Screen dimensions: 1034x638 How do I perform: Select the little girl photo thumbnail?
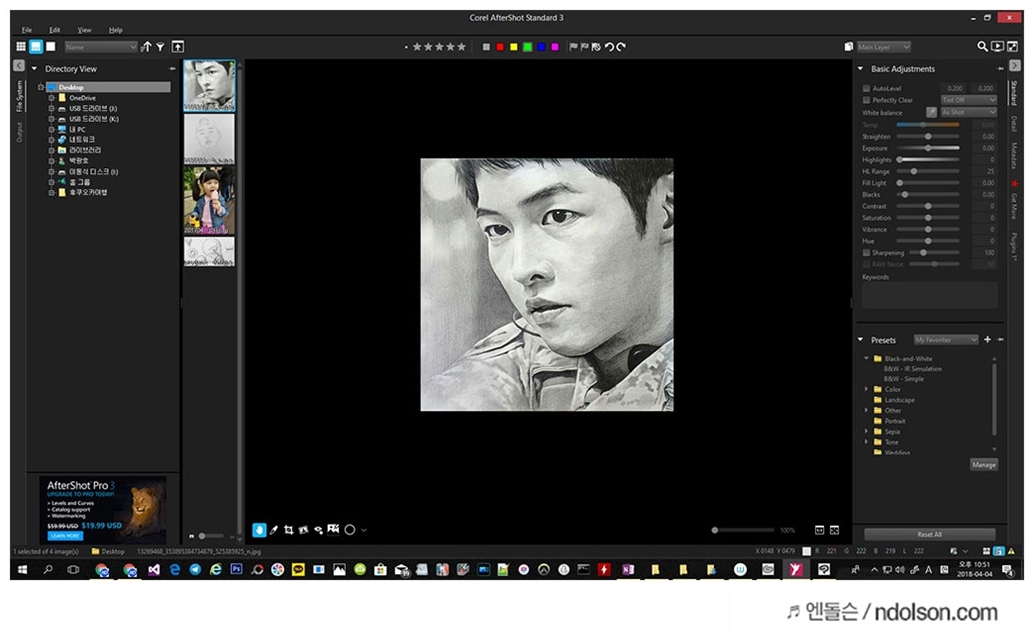tap(208, 200)
